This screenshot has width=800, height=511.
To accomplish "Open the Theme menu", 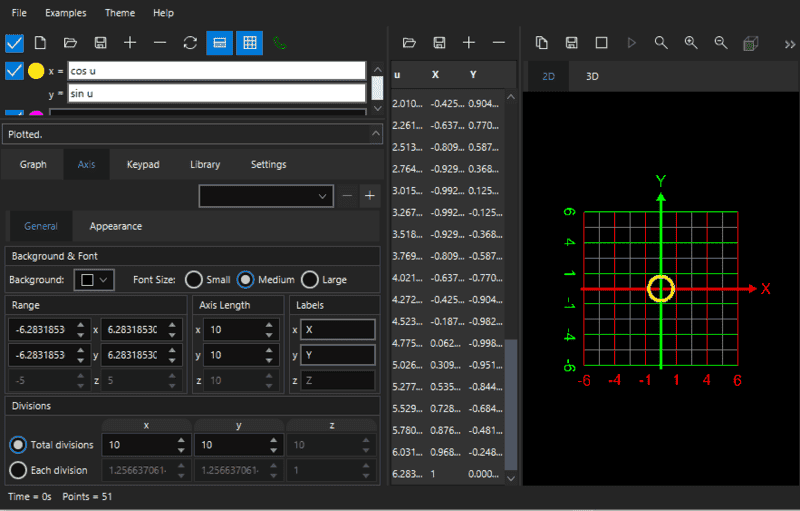I will coord(119,13).
